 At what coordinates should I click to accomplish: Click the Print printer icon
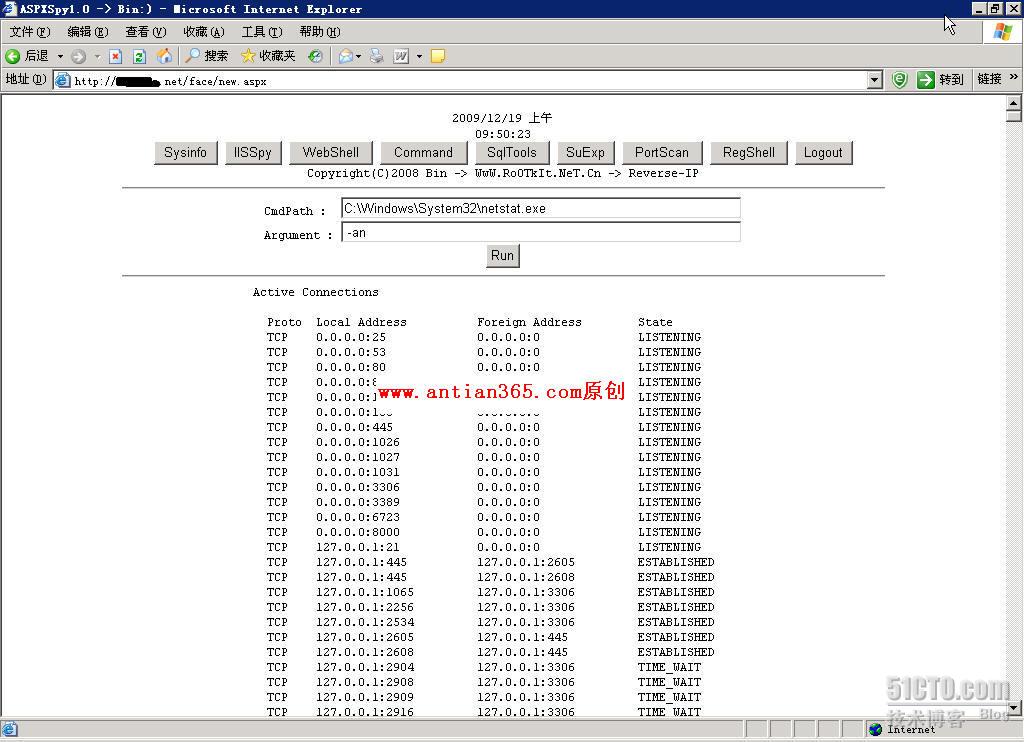tap(376, 56)
